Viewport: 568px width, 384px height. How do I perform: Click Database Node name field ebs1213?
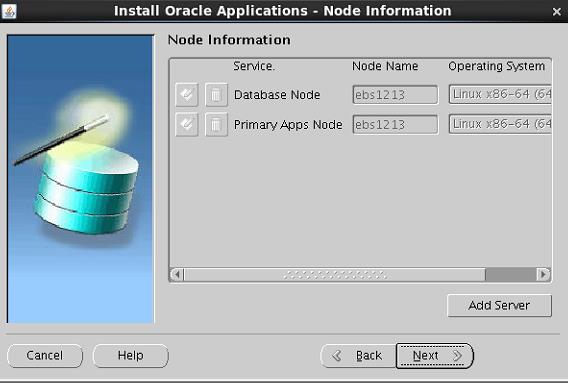(395, 95)
